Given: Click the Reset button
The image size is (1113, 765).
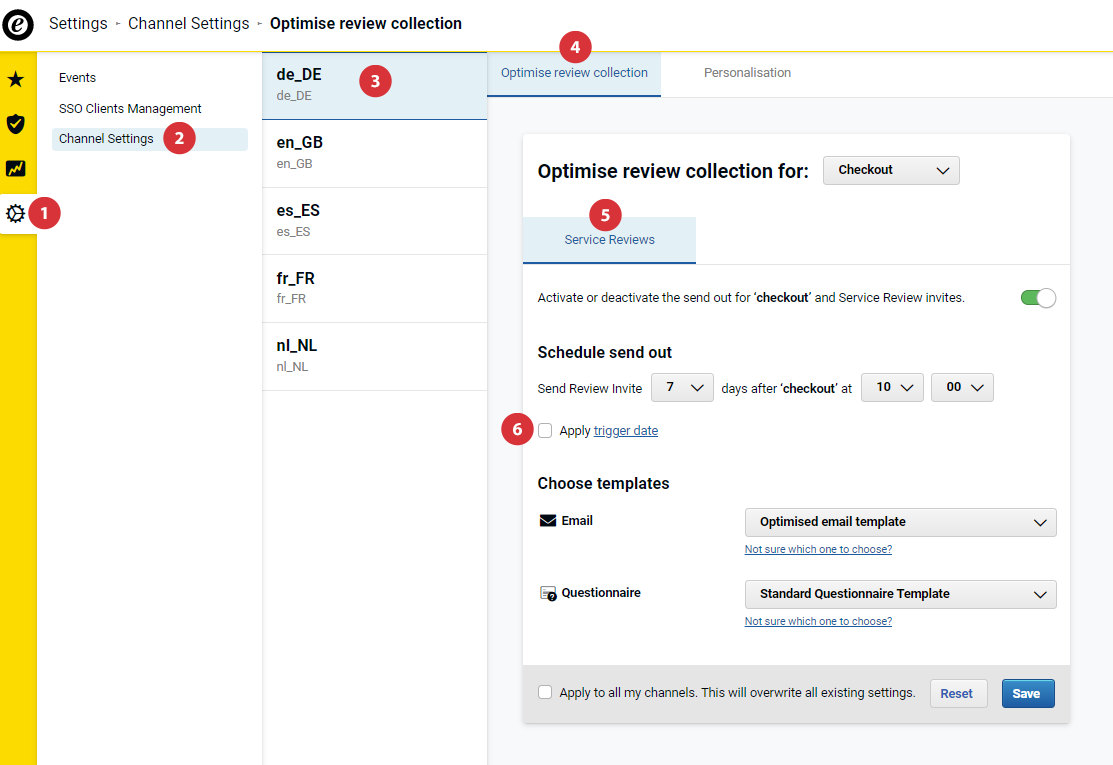Looking at the screenshot, I should [958, 693].
